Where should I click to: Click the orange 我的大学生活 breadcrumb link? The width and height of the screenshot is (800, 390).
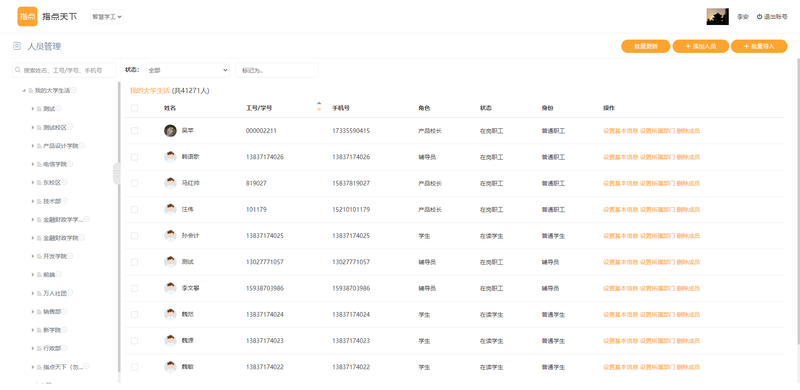point(149,90)
